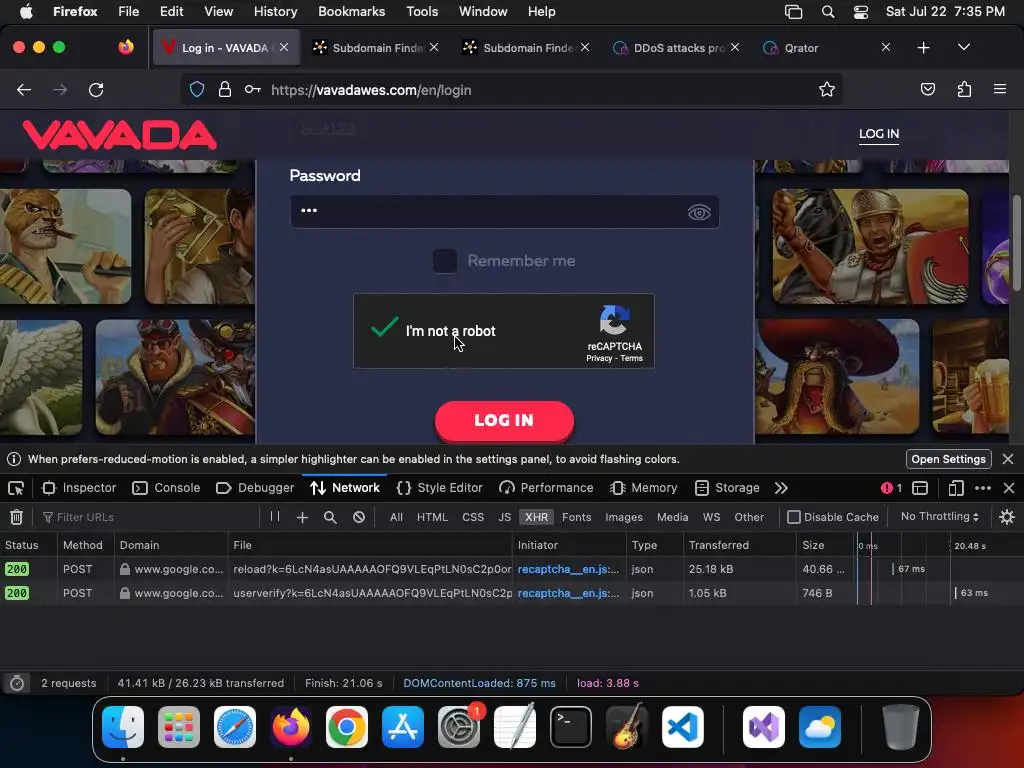
Task: Switch to Performance devtools tab
Action: pos(546,488)
